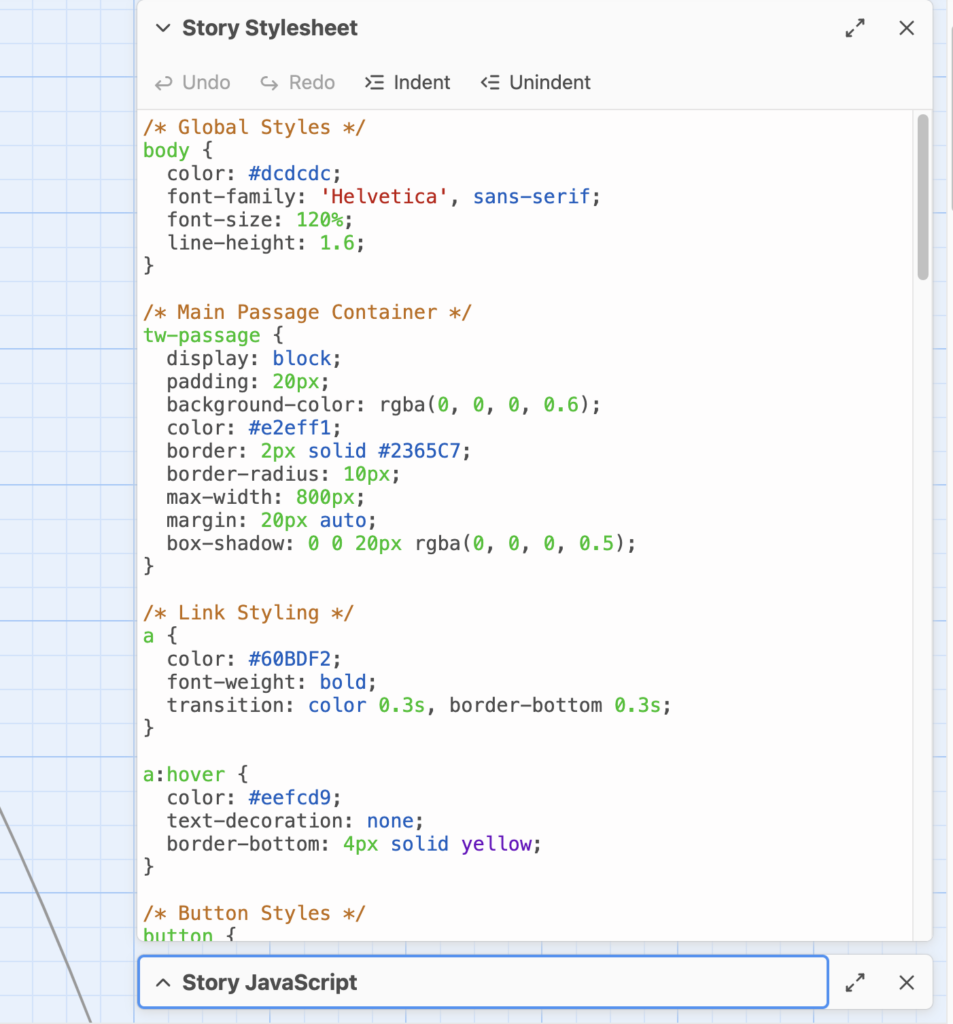Click the border color #2365C7
Image resolution: width=953 pixels, height=1024 pixels.
[x=419, y=451]
